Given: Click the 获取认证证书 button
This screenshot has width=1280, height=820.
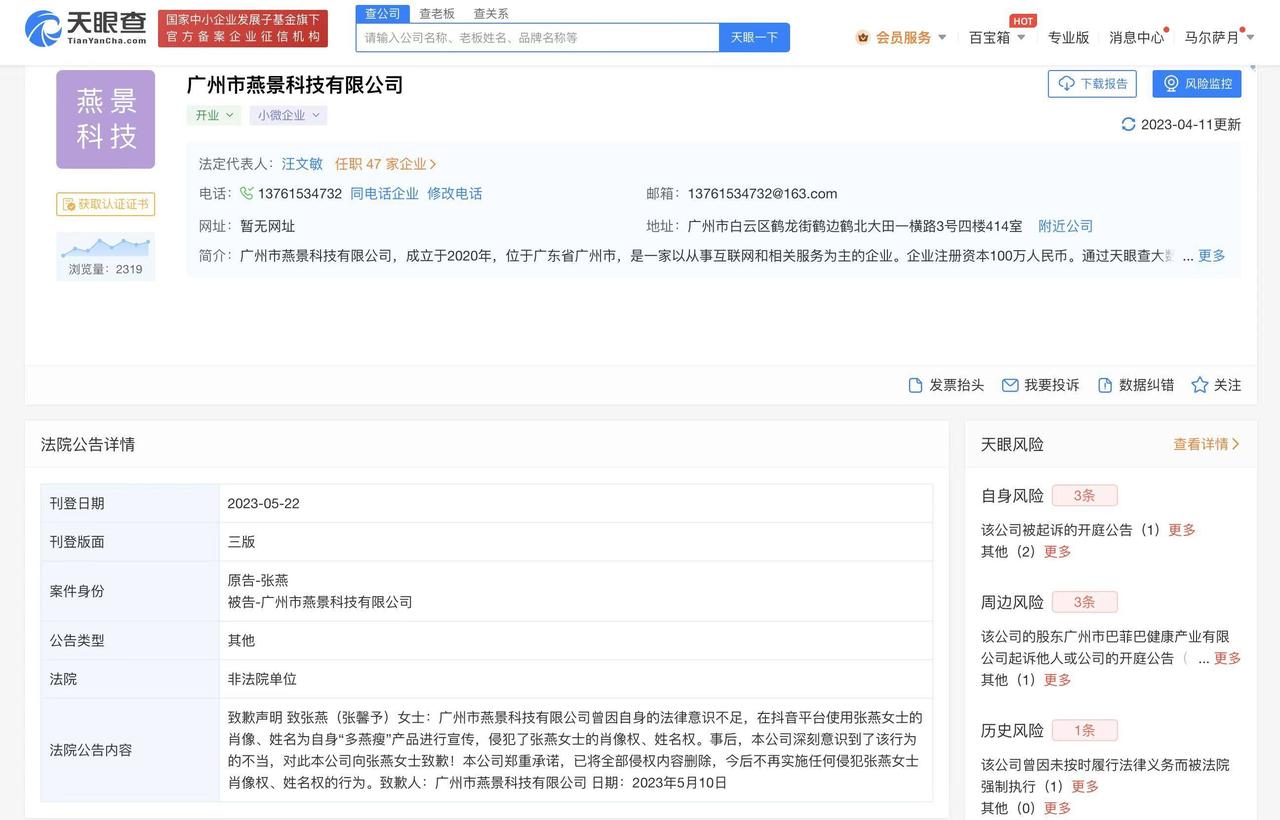Looking at the screenshot, I should (105, 204).
